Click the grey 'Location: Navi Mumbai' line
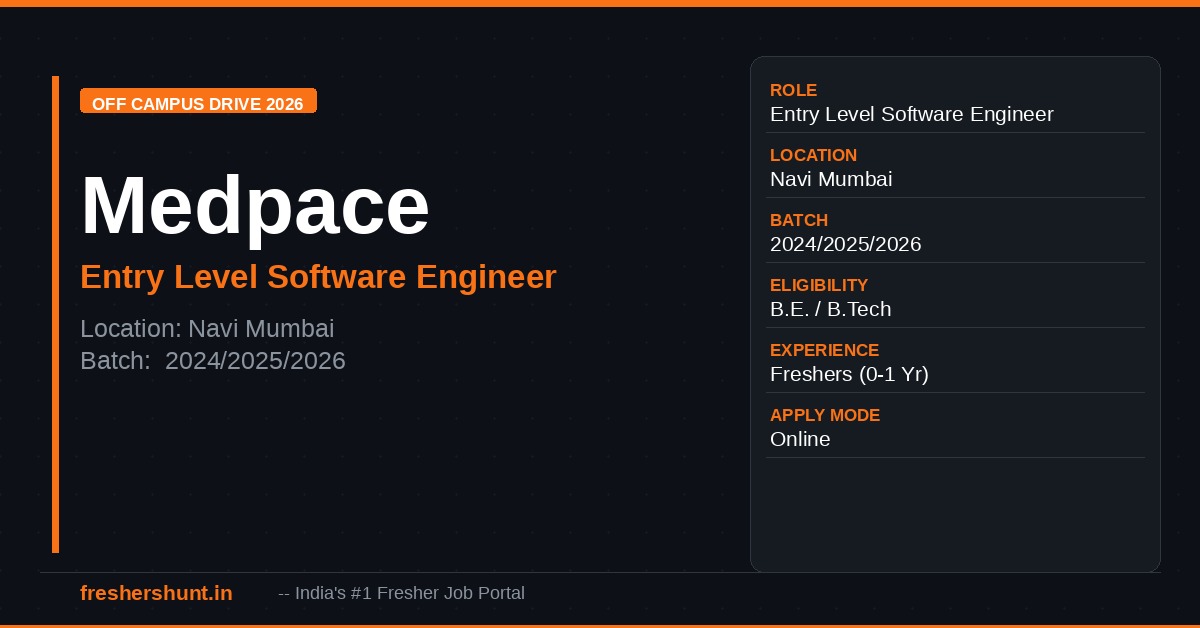Viewport: 1200px width, 628px height. point(207,328)
